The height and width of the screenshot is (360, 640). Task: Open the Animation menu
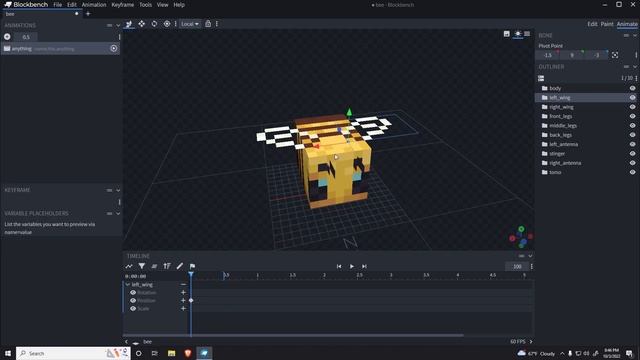click(x=94, y=5)
